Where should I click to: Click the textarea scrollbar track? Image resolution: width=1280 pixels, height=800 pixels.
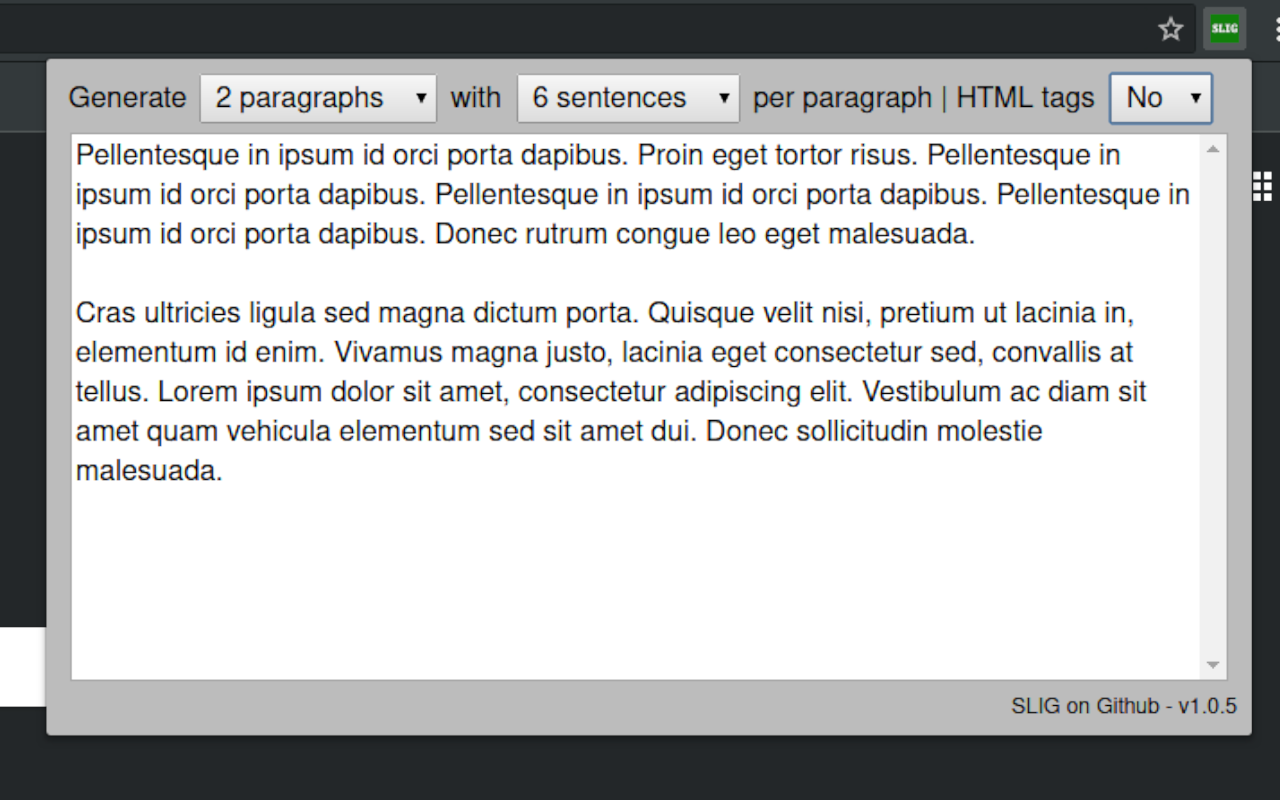(1212, 400)
